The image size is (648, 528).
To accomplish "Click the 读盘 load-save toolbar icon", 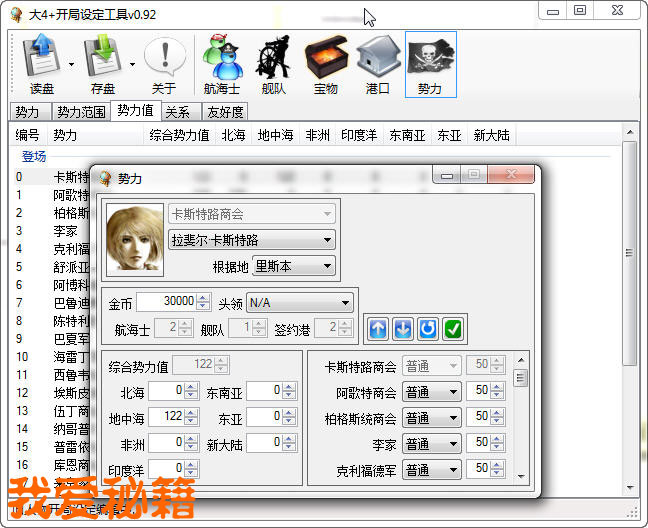I will [x=42, y=58].
